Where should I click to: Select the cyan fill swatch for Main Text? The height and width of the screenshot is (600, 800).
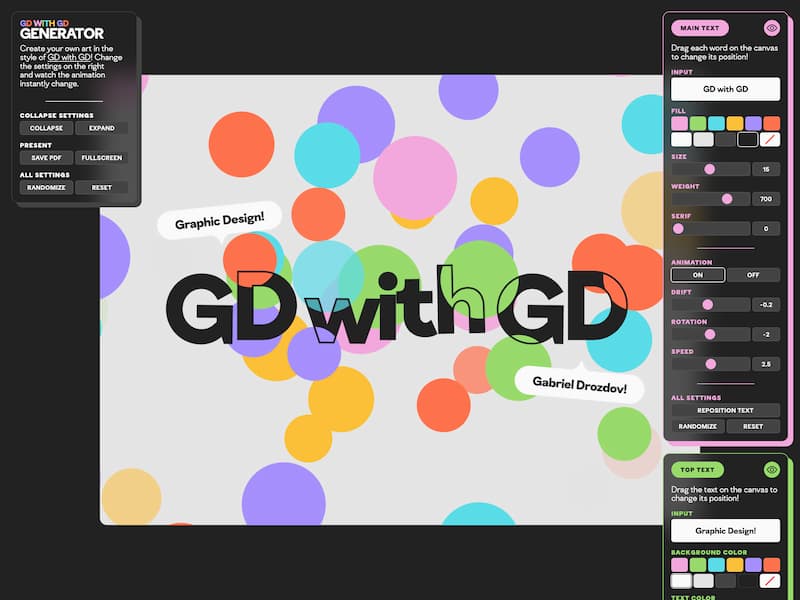point(716,123)
